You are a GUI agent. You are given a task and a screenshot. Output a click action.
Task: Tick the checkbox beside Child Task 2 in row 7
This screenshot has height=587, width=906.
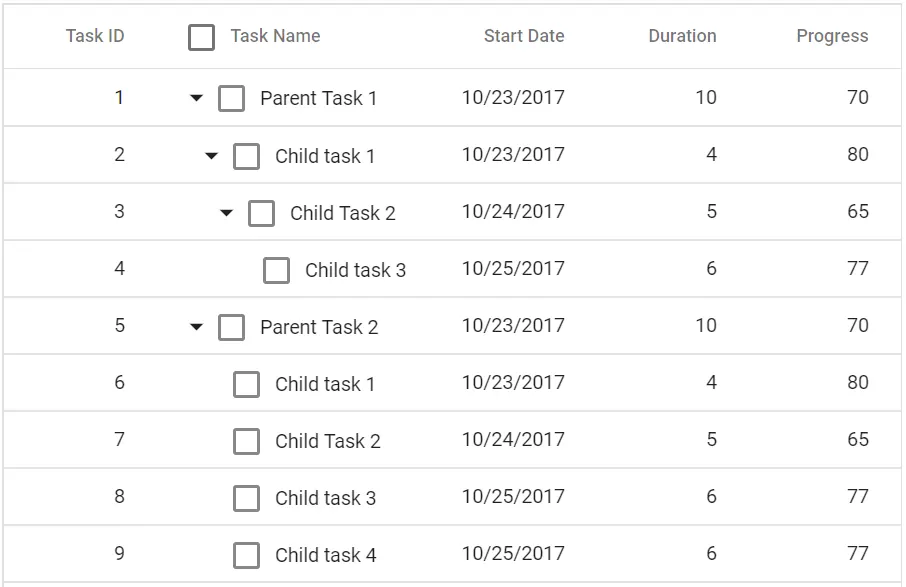click(246, 440)
